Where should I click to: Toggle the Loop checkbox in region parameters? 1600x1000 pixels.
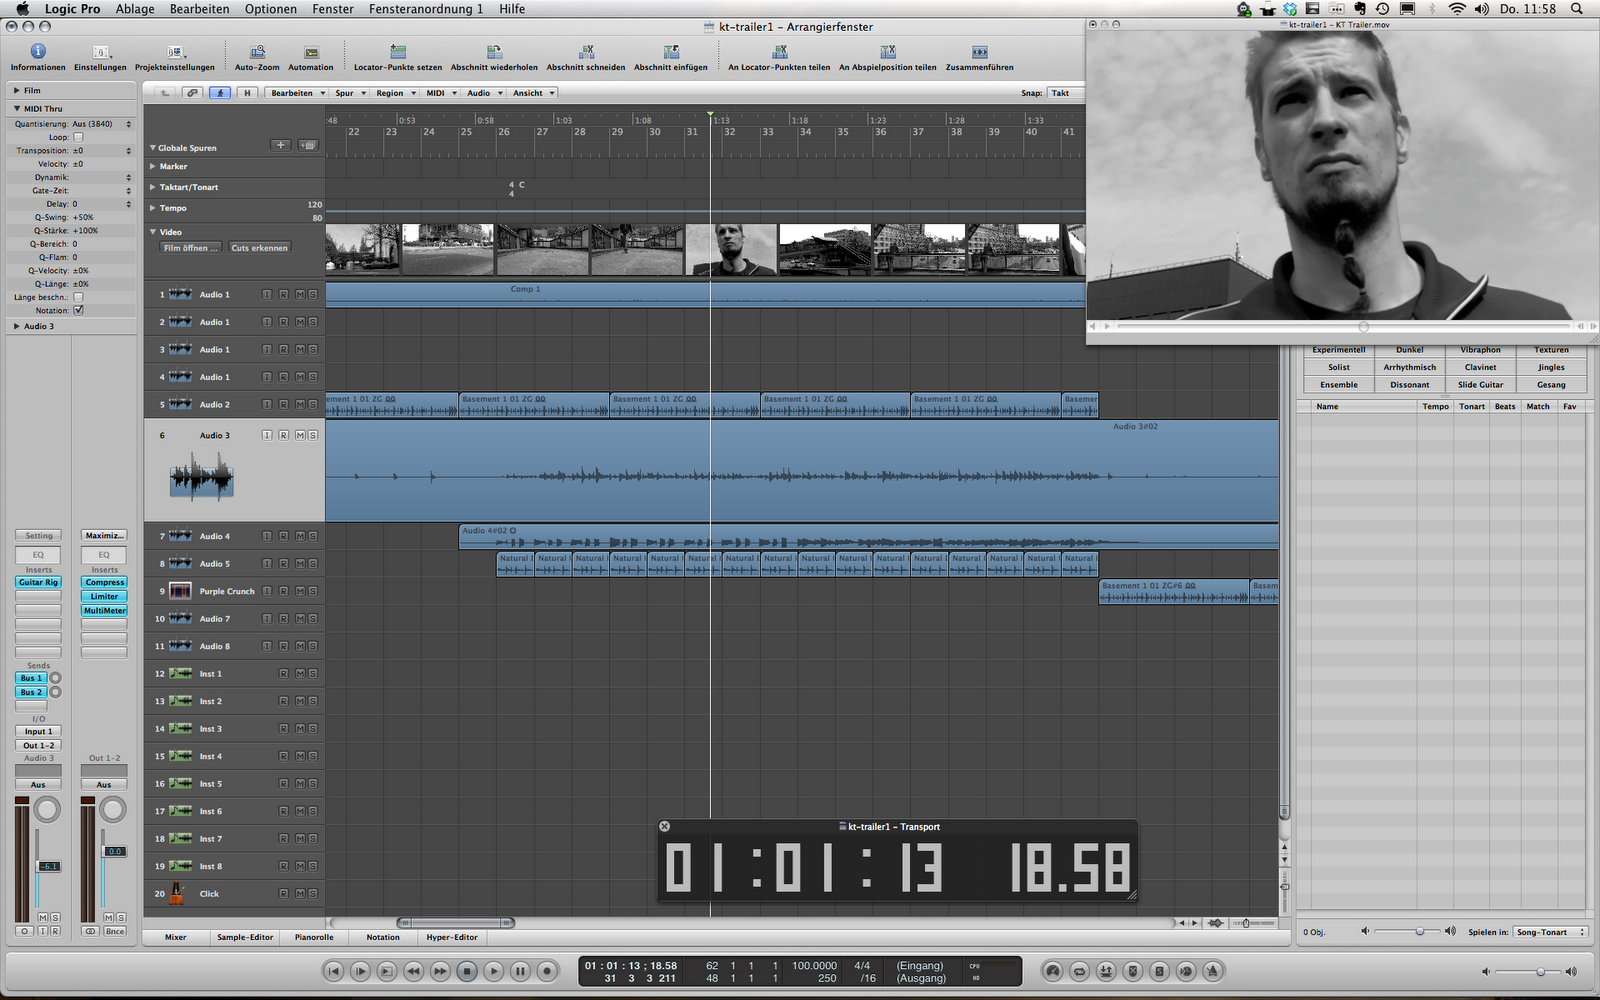pos(78,137)
